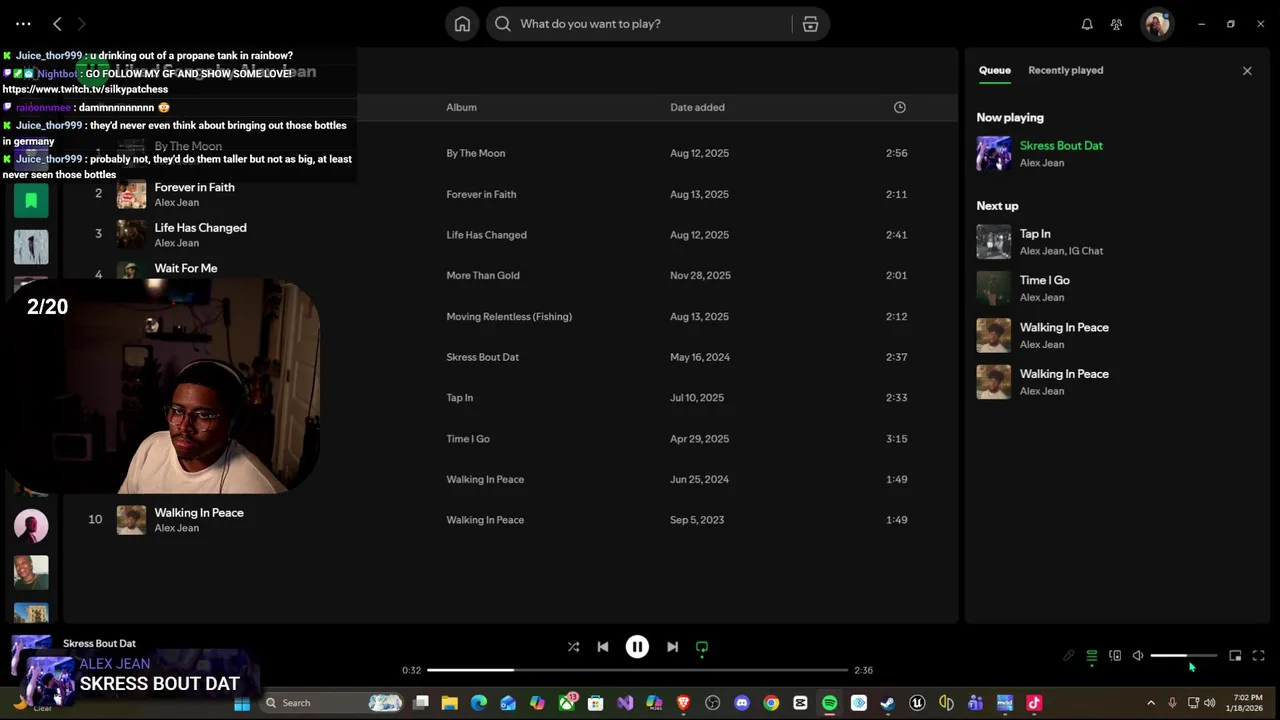Open Brave browser from taskbar
Viewport: 1280px width, 720px height.
pos(684,703)
